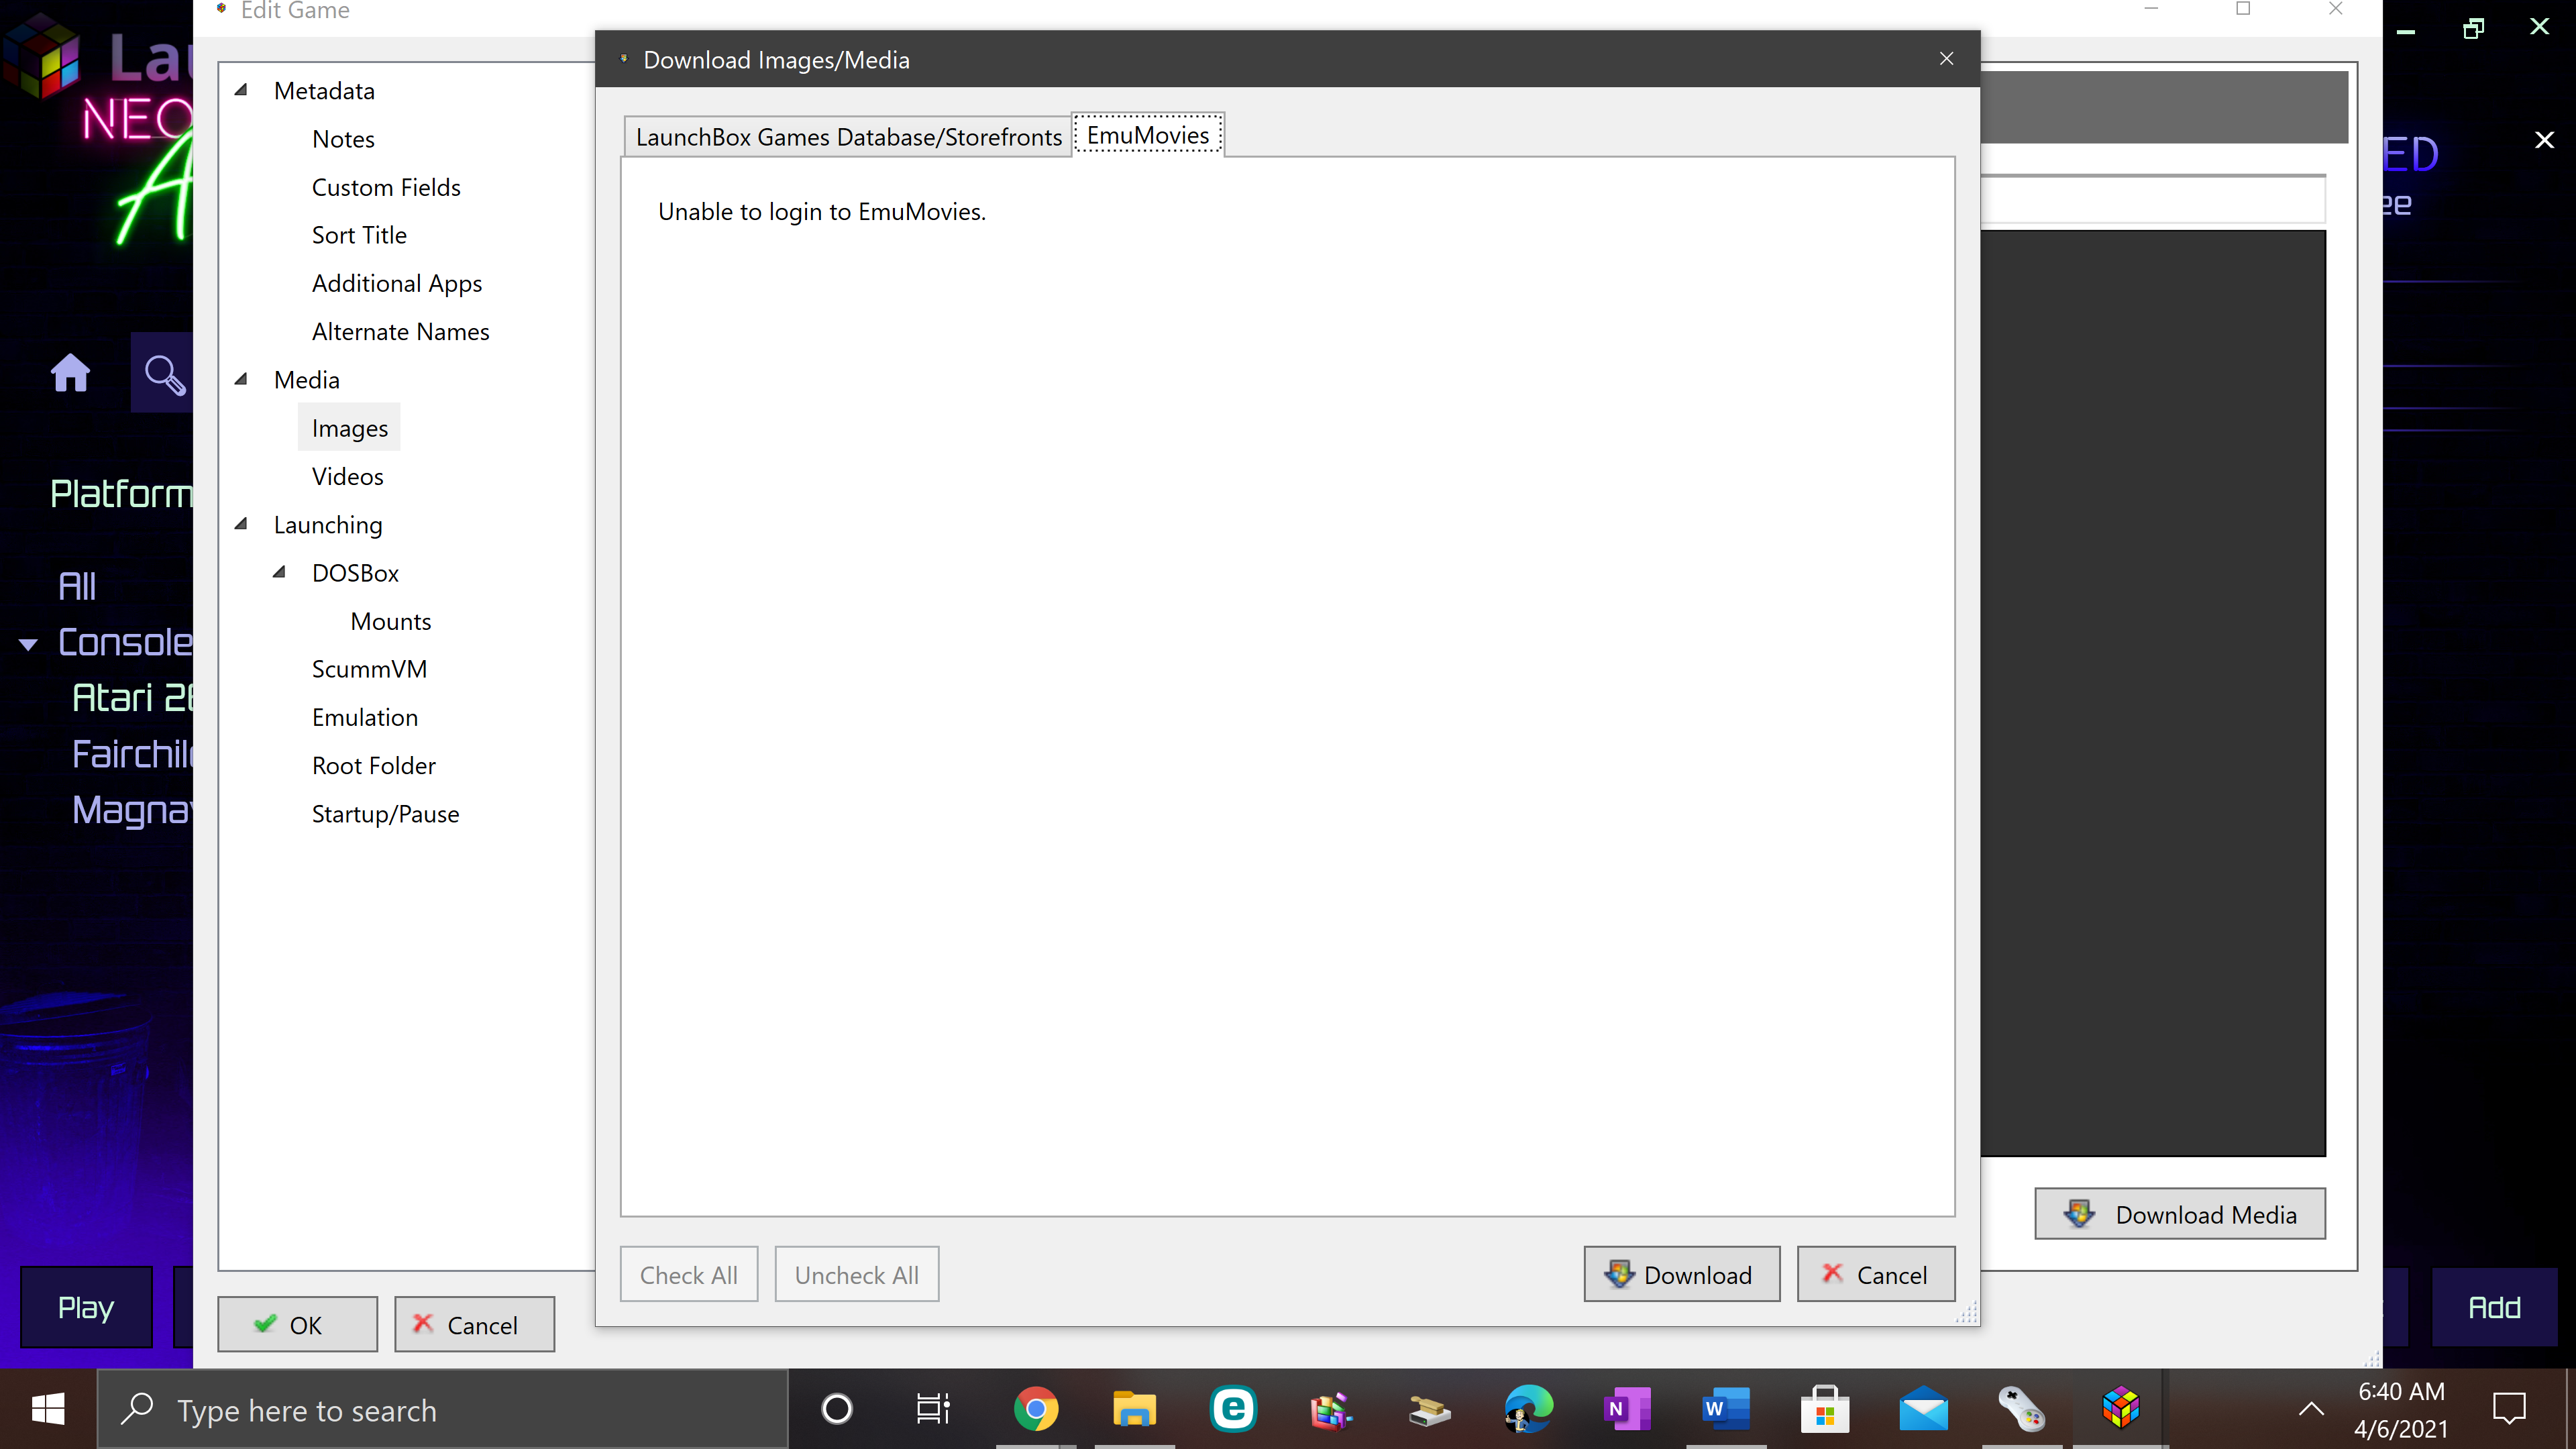Close the Download Images/Media dialog
The height and width of the screenshot is (1449, 2576).
(1946, 59)
